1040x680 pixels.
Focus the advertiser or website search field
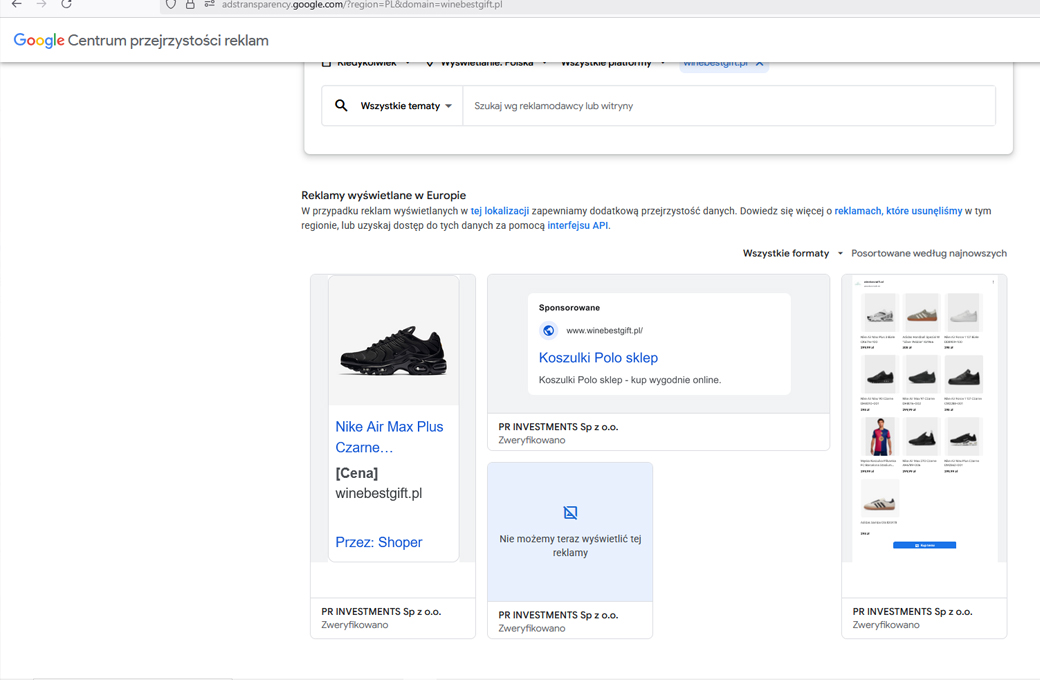coord(728,105)
